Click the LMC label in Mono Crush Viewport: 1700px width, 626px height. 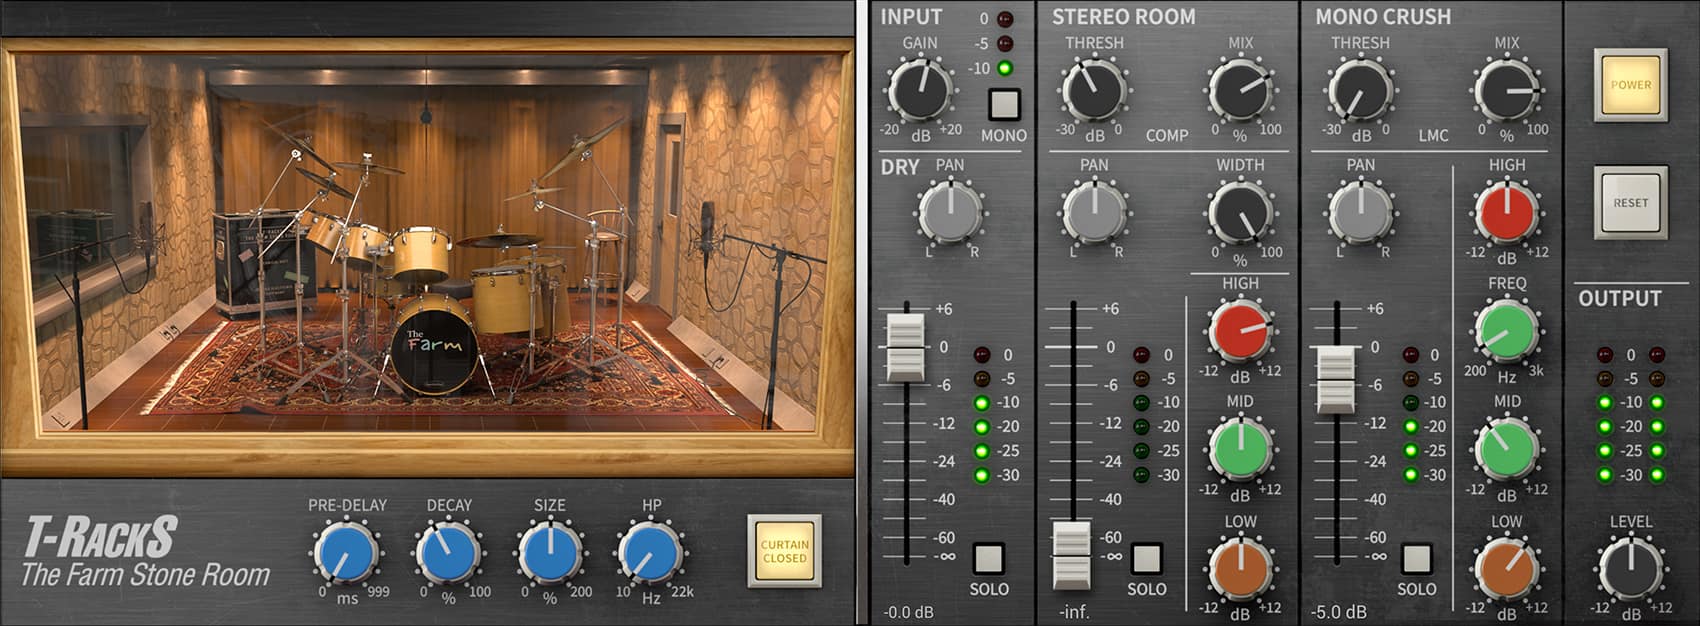tap(1433, 135)
